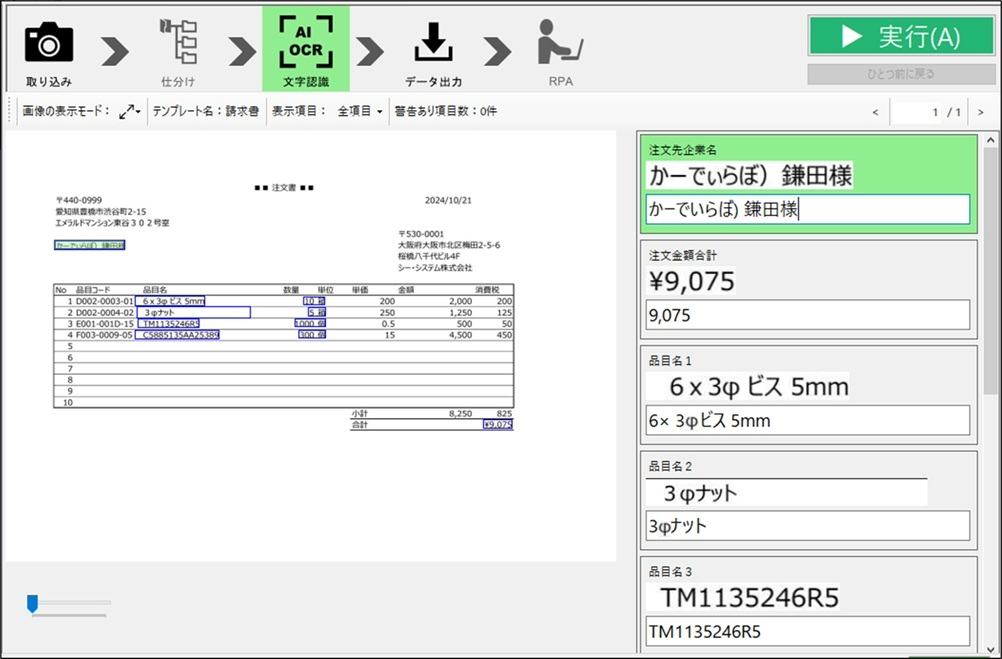Image resolution: width=1002 pixels, height=659 pixels.
Task: Click the テンプレート名：請求書 toolbar label
Action: click(205, 112)
